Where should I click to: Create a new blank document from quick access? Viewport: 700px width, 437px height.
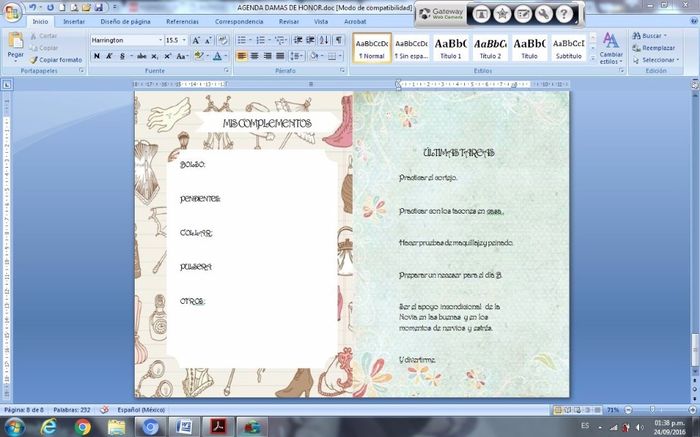coord(62,8)
